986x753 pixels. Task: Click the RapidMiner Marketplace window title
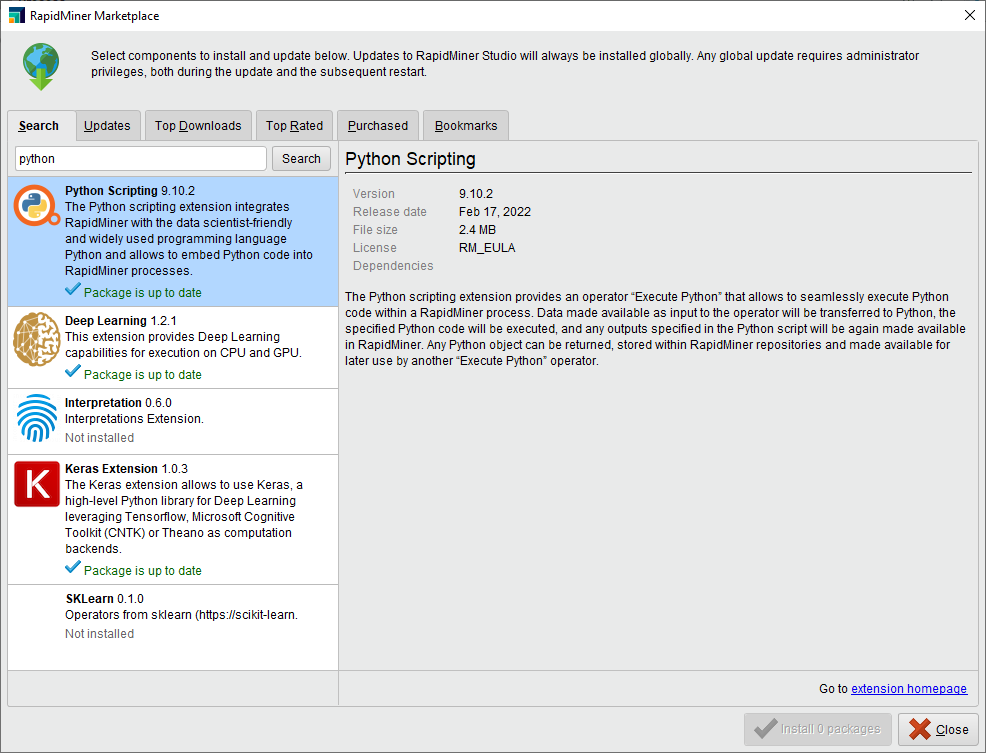tap(94, 16)
